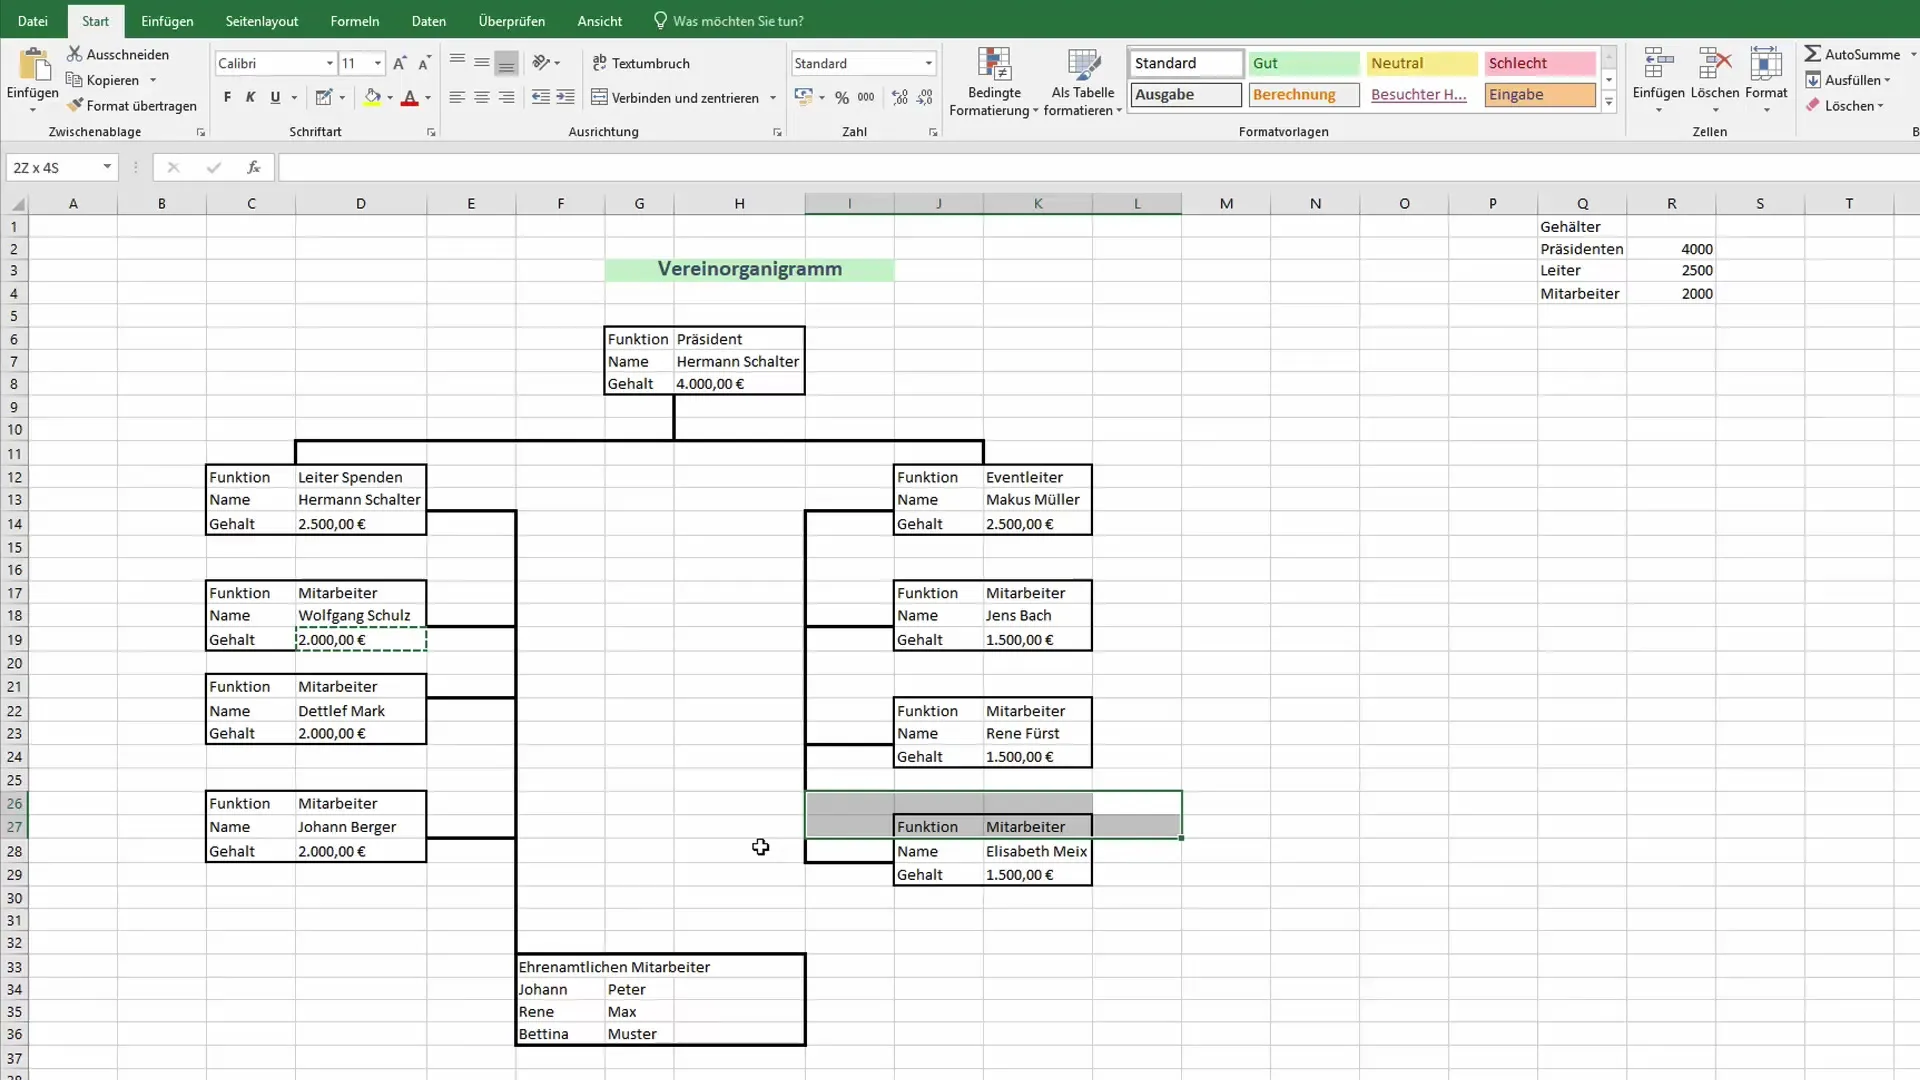Switch to the Formeln tab
The width and height of the screenshot is (1920, 1080).
coord(355,21)
